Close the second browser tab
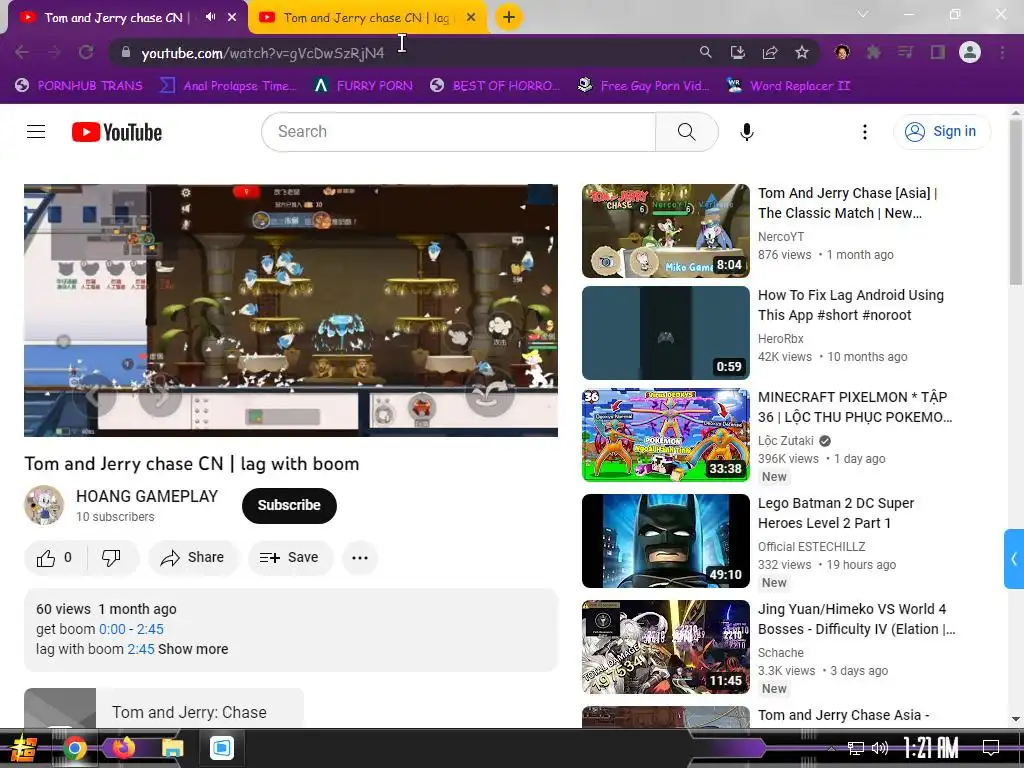 point(471,18)
